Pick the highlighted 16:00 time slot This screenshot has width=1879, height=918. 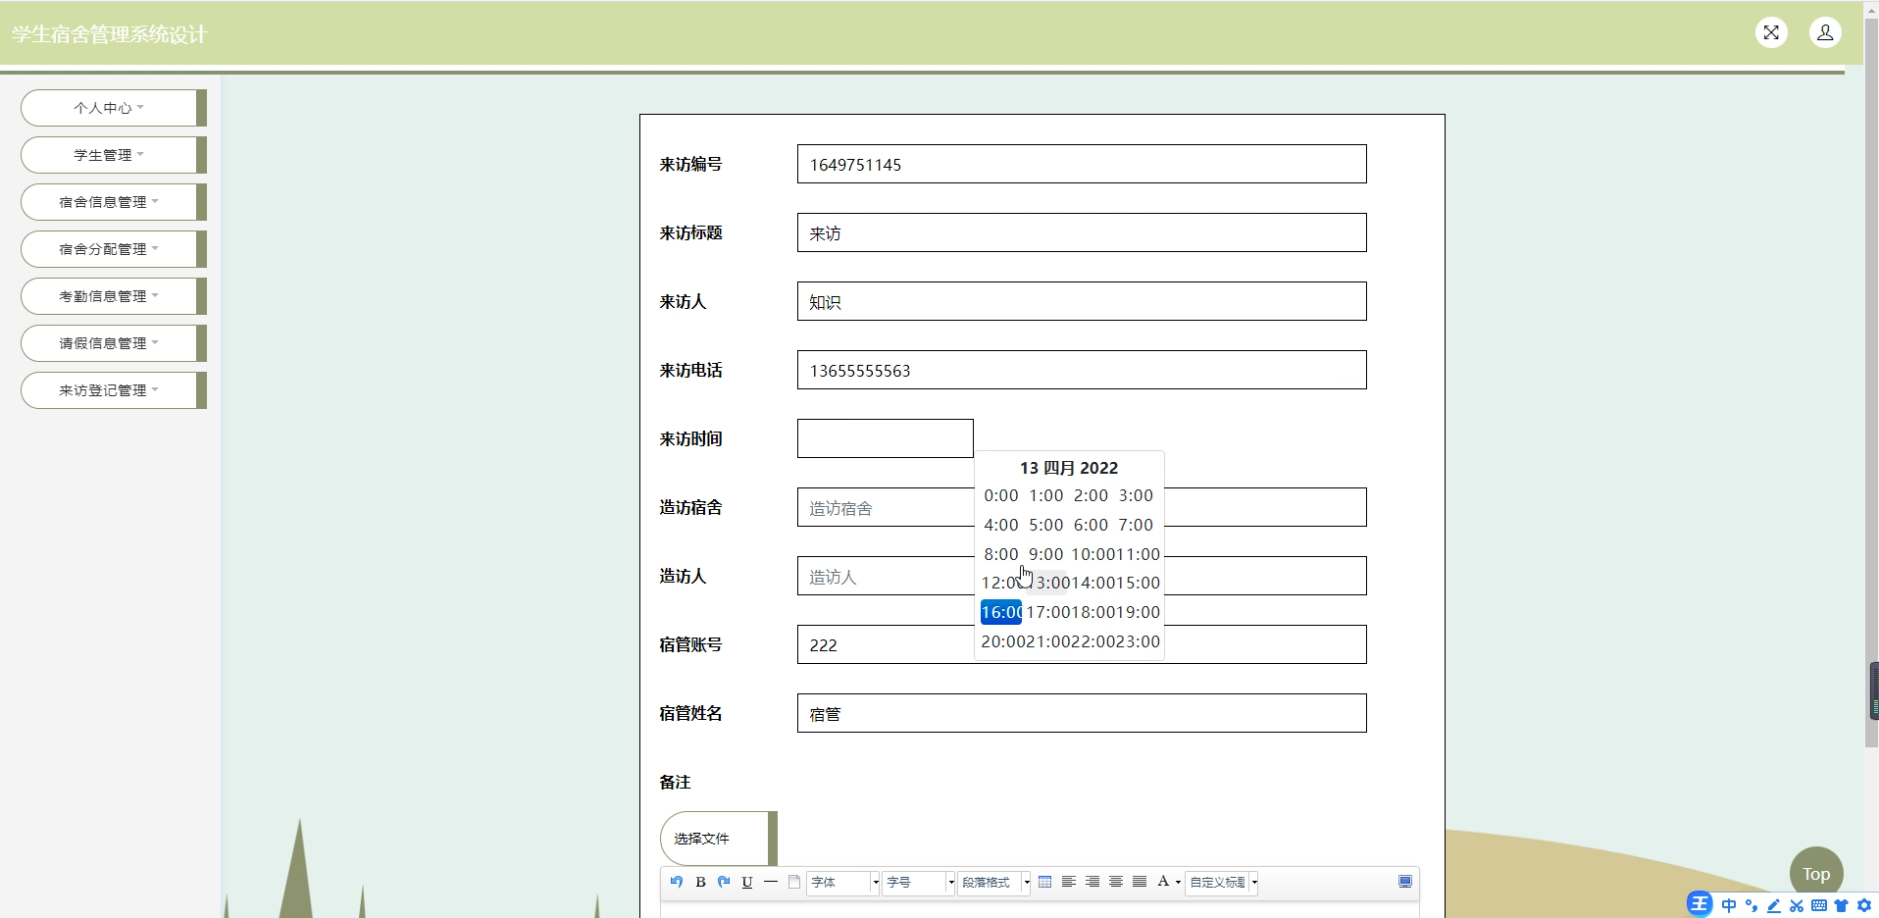tap(1001, 612)
